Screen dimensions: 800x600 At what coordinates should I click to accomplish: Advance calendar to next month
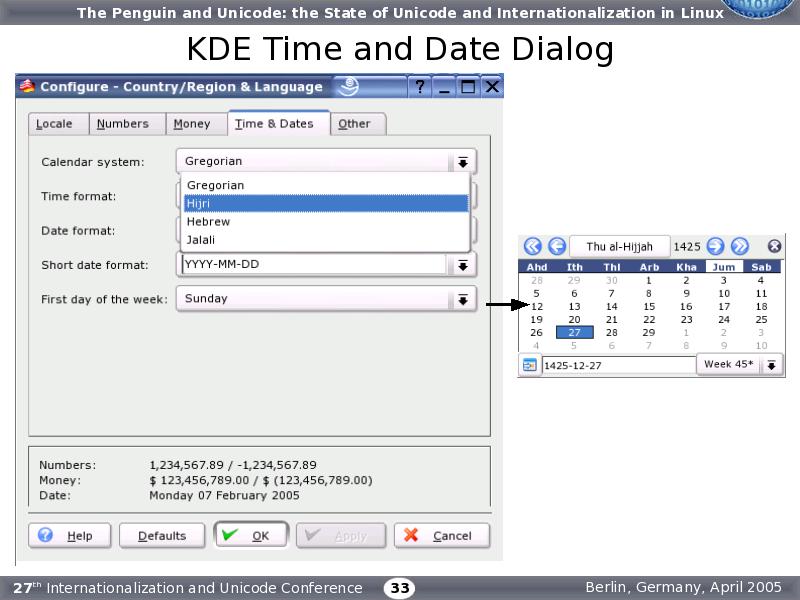[x=715, y=246]
